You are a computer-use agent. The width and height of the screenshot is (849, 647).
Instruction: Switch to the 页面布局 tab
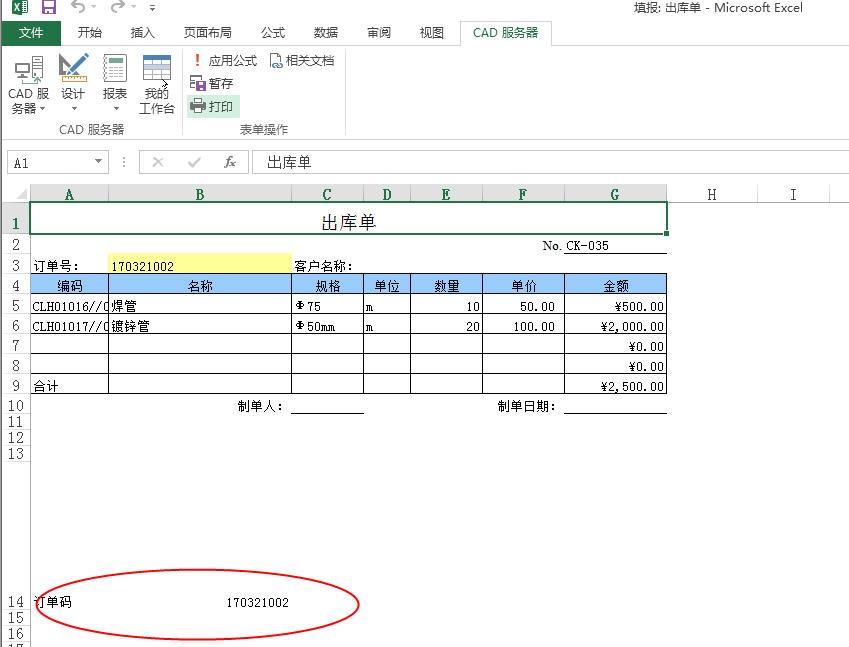pos(208,33)
